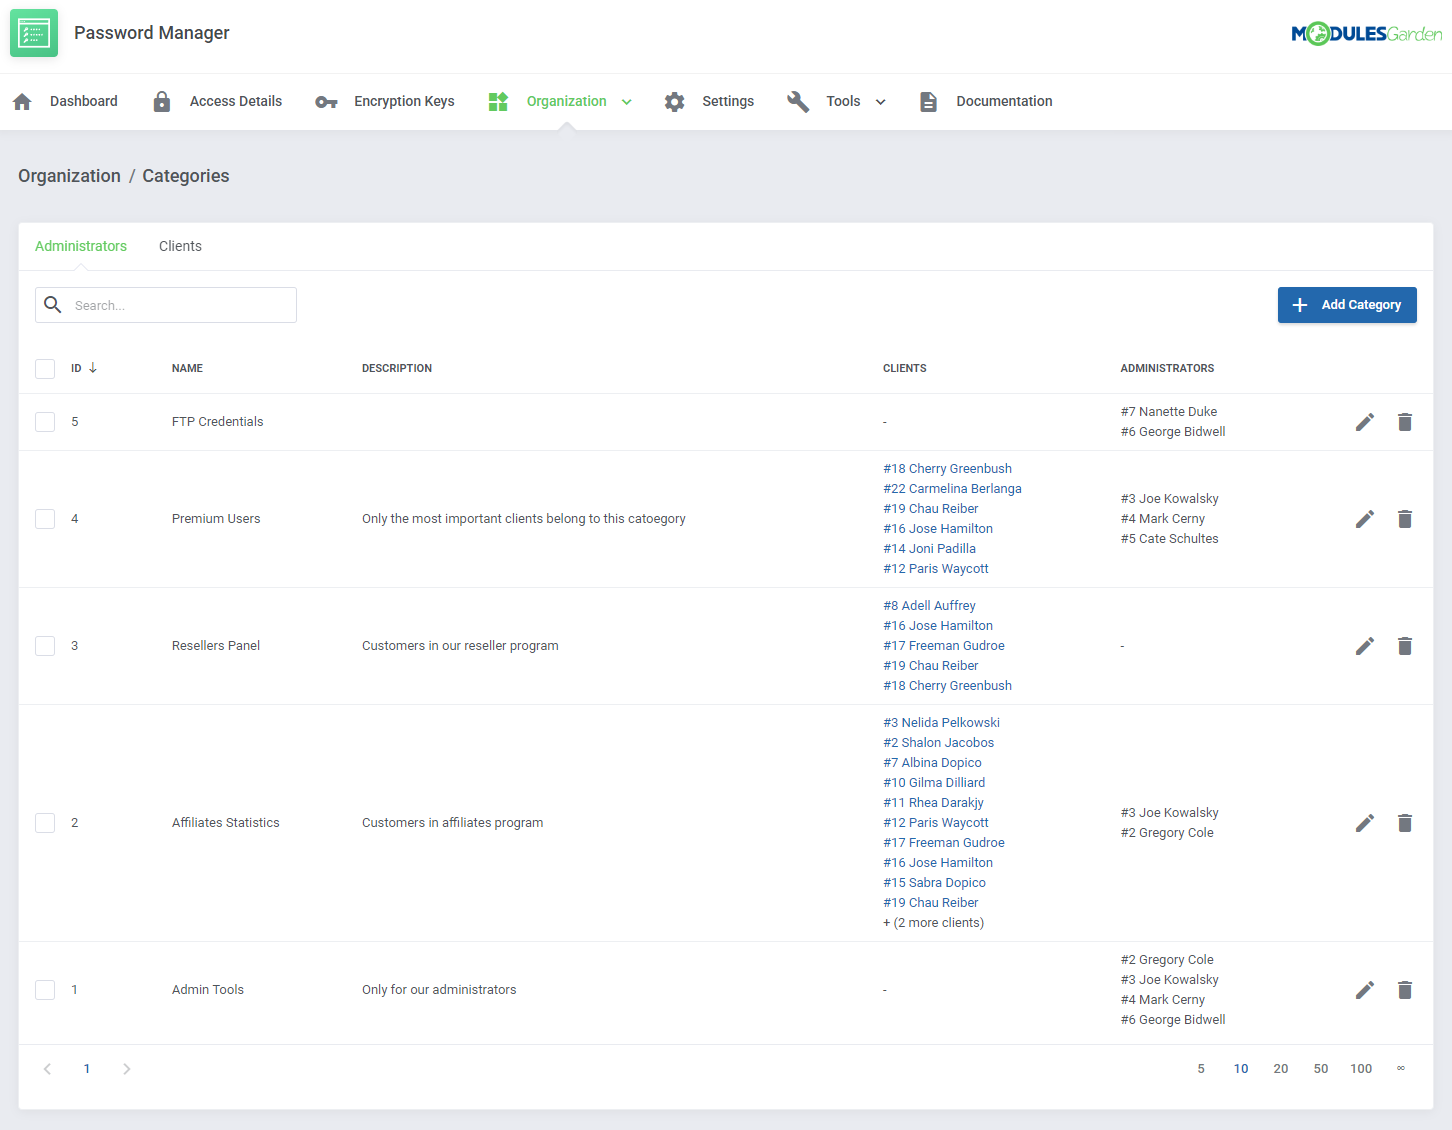Click the Encryption Keys key icon
This screenshot has width=1452, height=1130.
326,102
